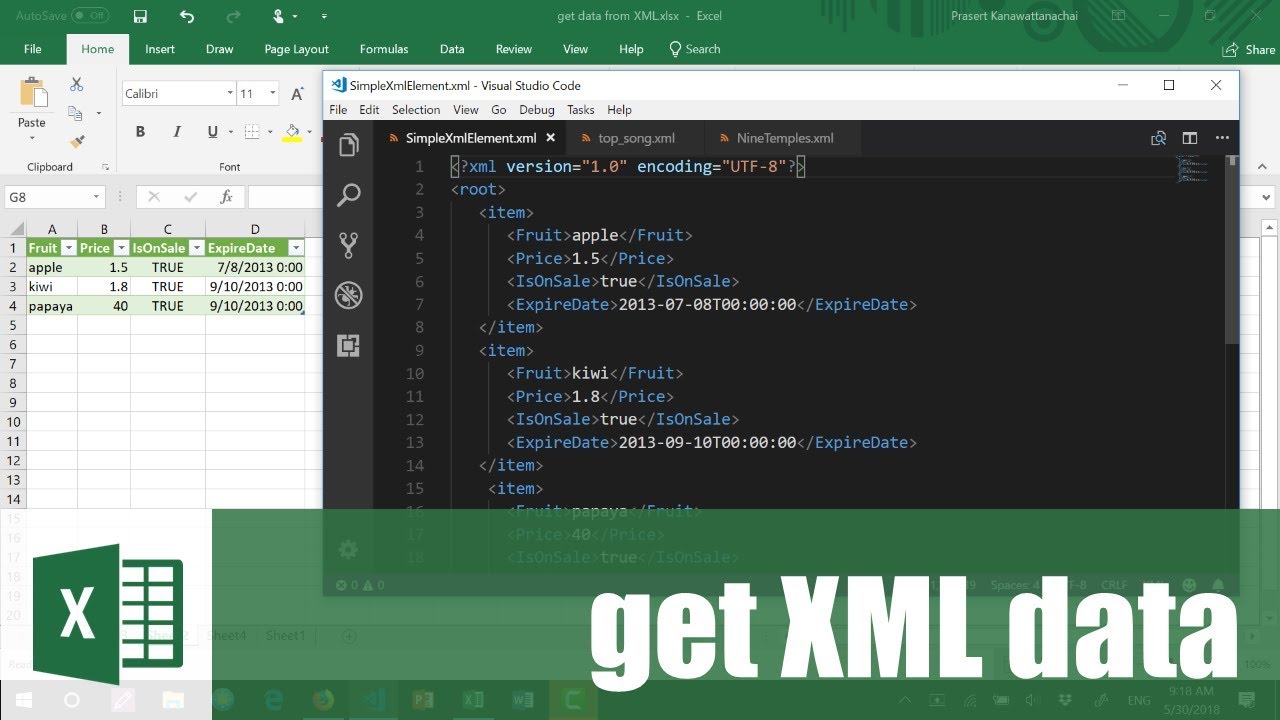Image resolution: width=1280 pixels, height=720 pixels.
Task: Click the Insert Function fx icon
Action: (227, 197)
